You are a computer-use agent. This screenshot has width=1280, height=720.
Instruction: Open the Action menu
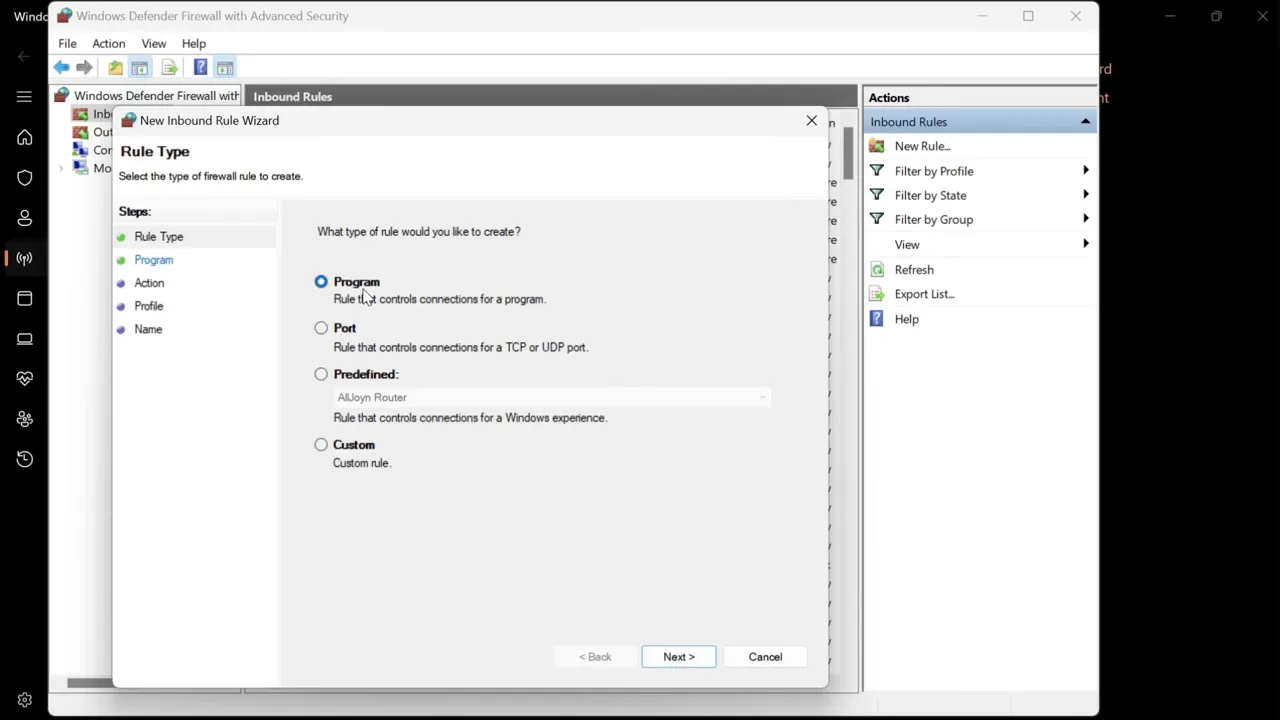(109, 44)
